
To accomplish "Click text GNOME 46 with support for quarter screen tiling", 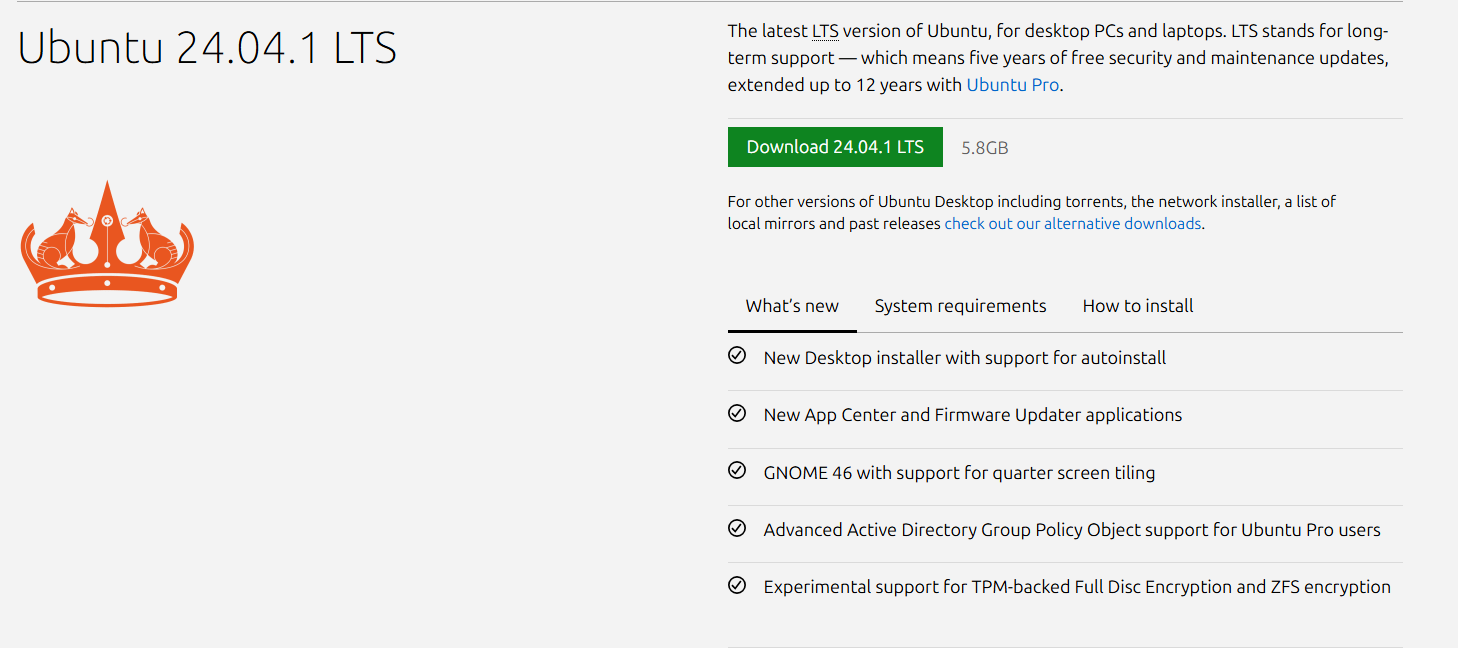I will click(959, 473).
